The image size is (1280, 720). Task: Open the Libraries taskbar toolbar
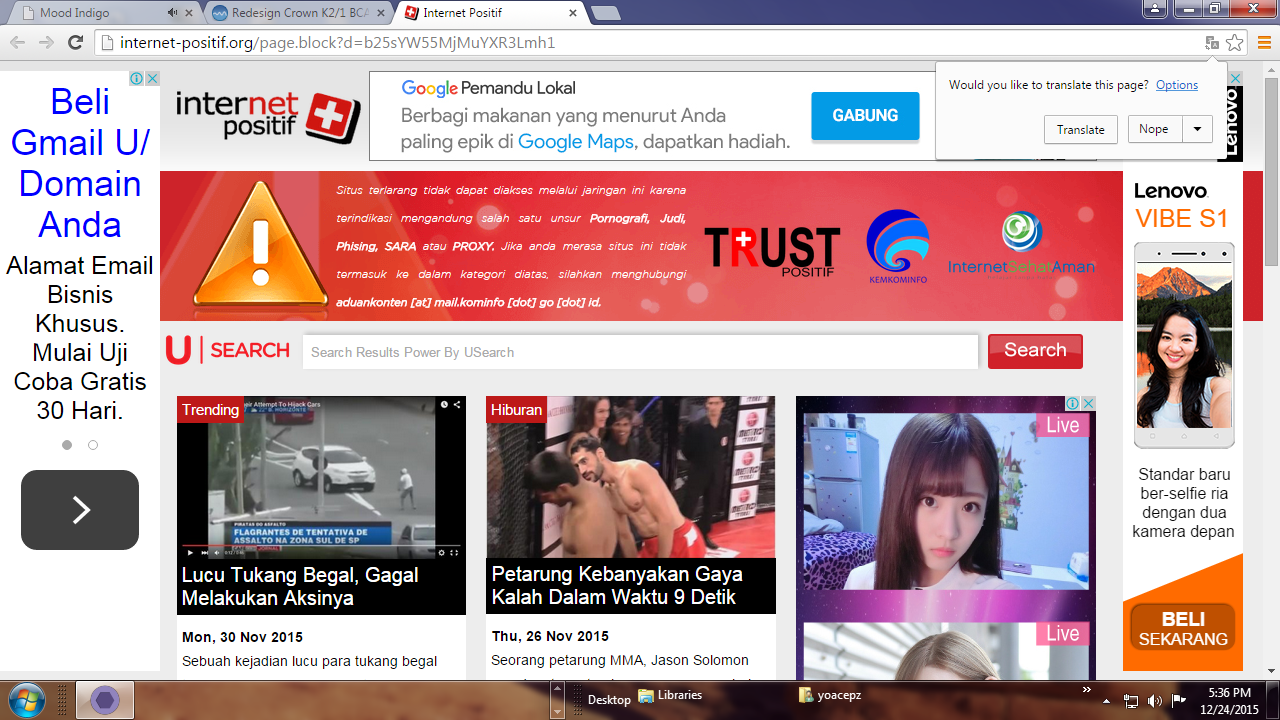(670, 695)
